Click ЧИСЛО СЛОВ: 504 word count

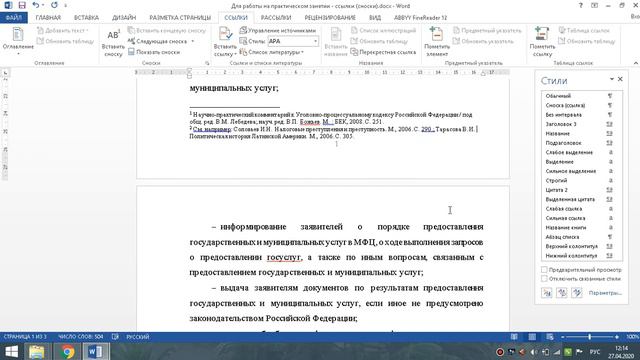click(80, 337)
